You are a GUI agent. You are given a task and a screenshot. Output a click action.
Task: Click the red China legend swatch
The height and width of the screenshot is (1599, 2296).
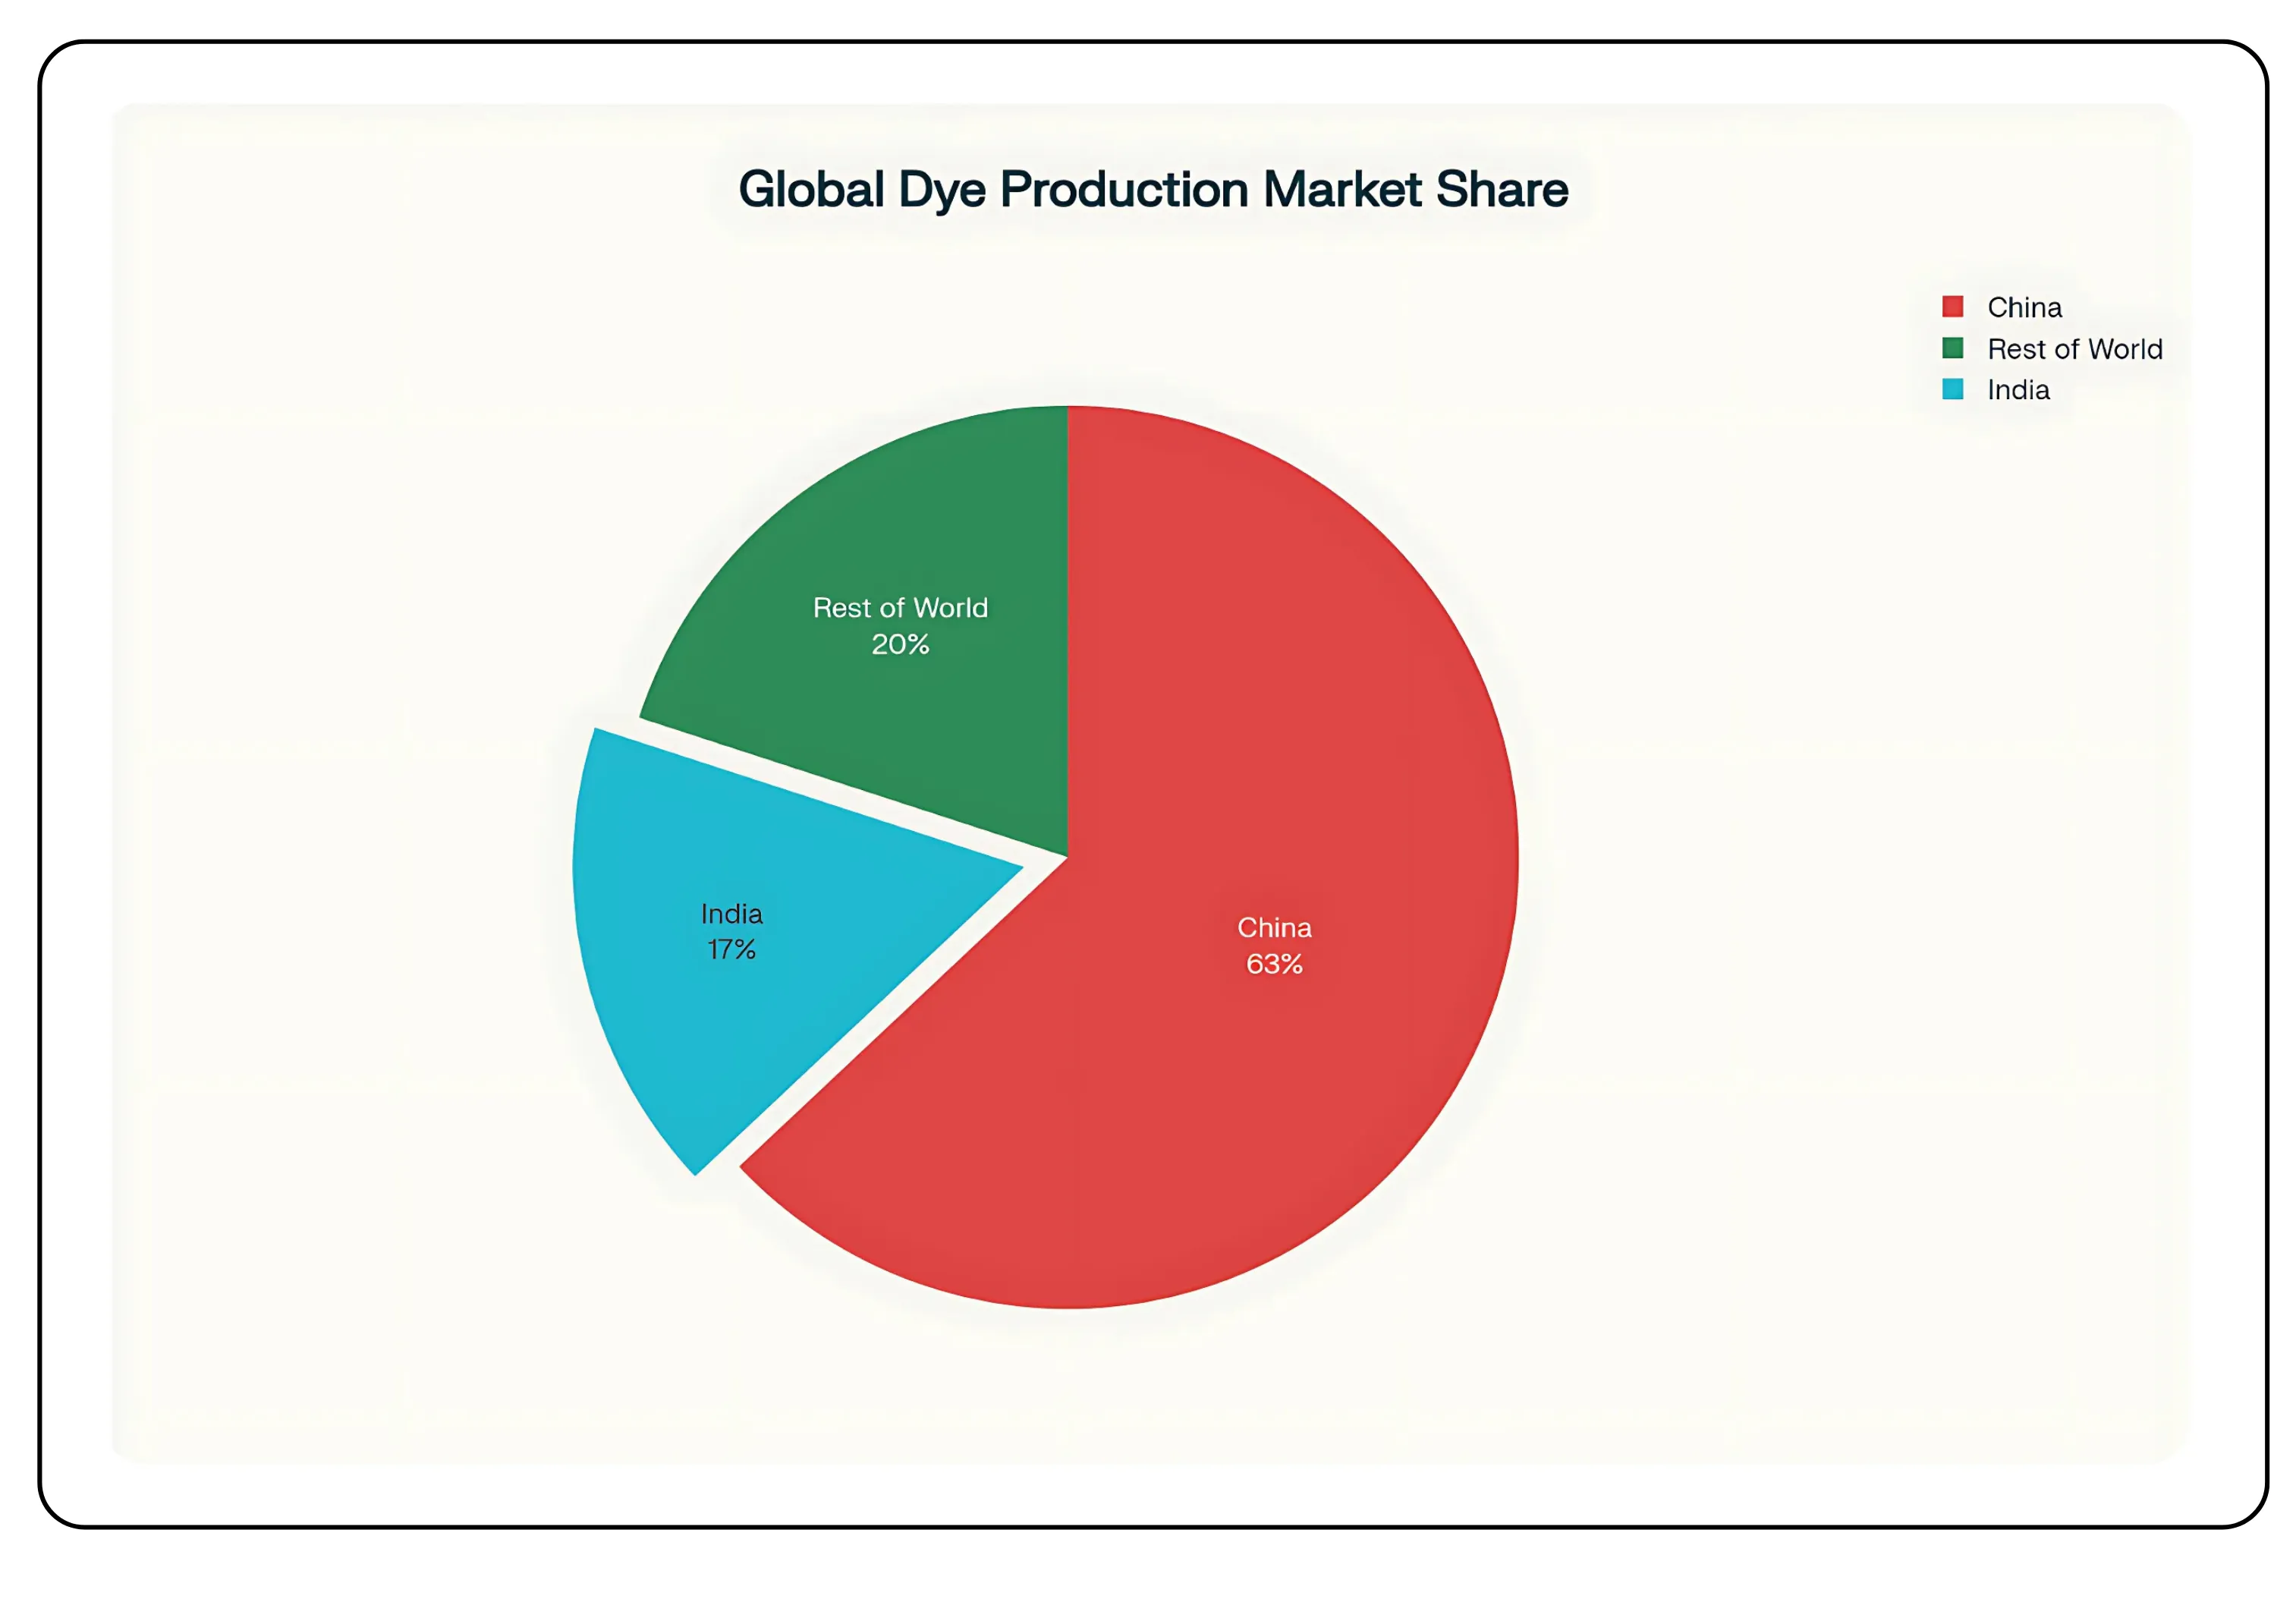pyautogui.click(x=1952, y=307)
